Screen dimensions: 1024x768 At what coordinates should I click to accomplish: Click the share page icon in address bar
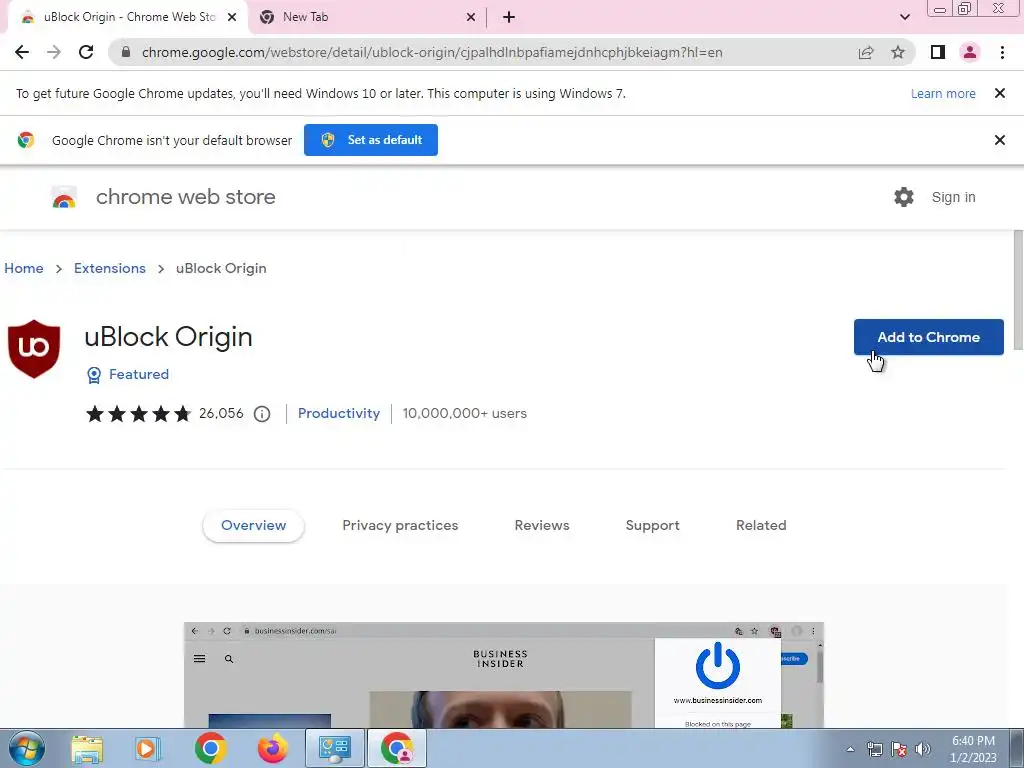click(x=866, y=52)
